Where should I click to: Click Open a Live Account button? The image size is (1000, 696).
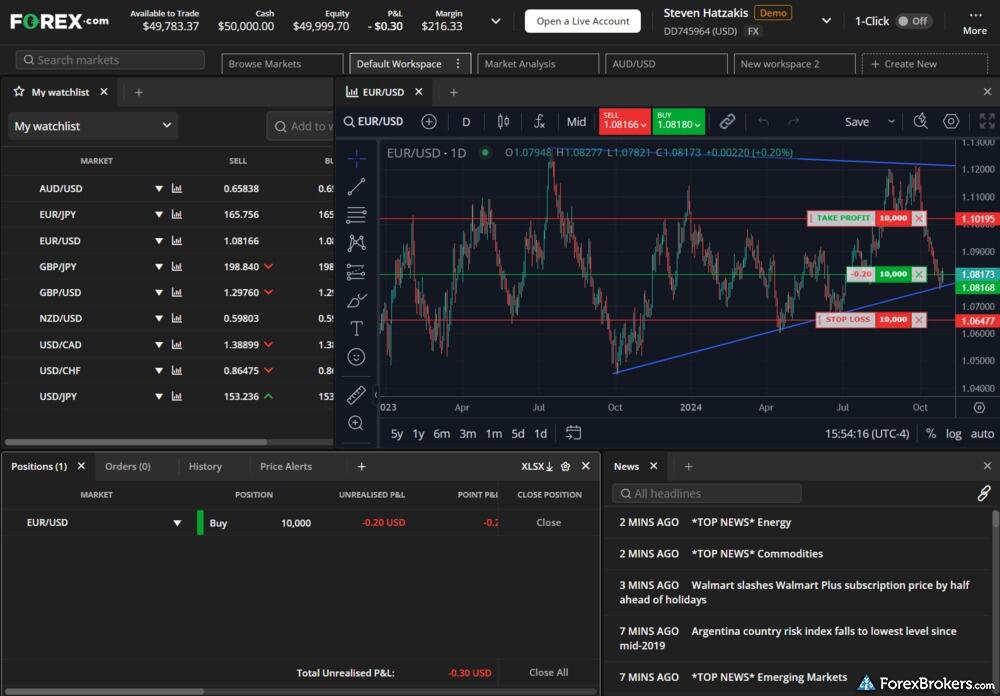[x=583, y=21]
